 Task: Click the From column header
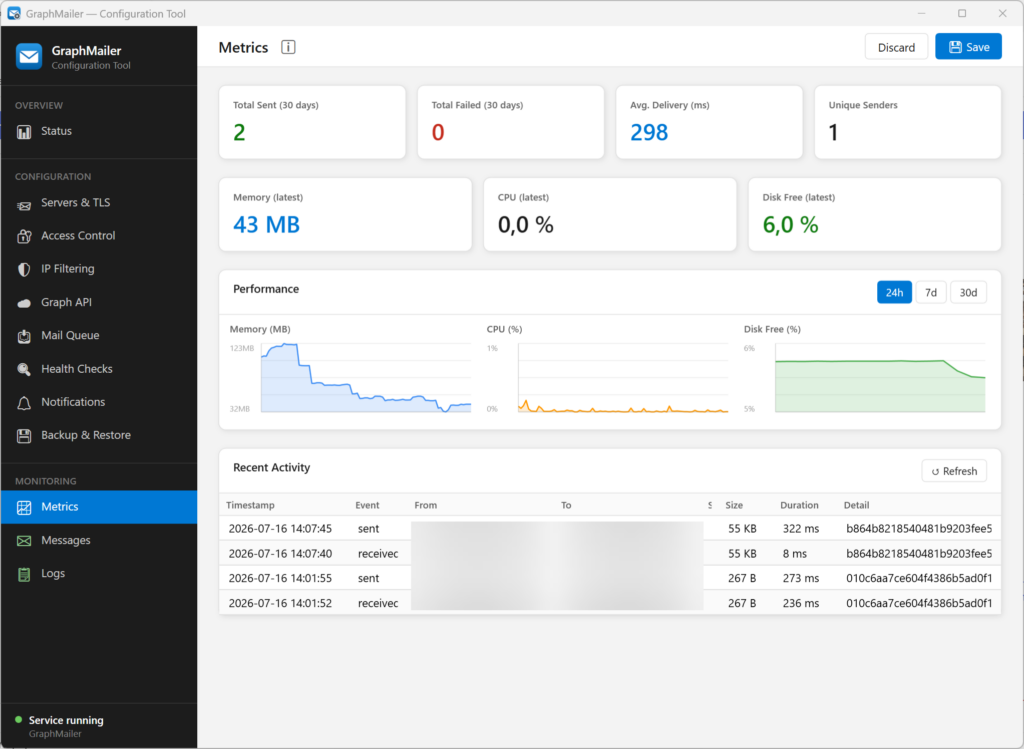[x=426, y=505]
